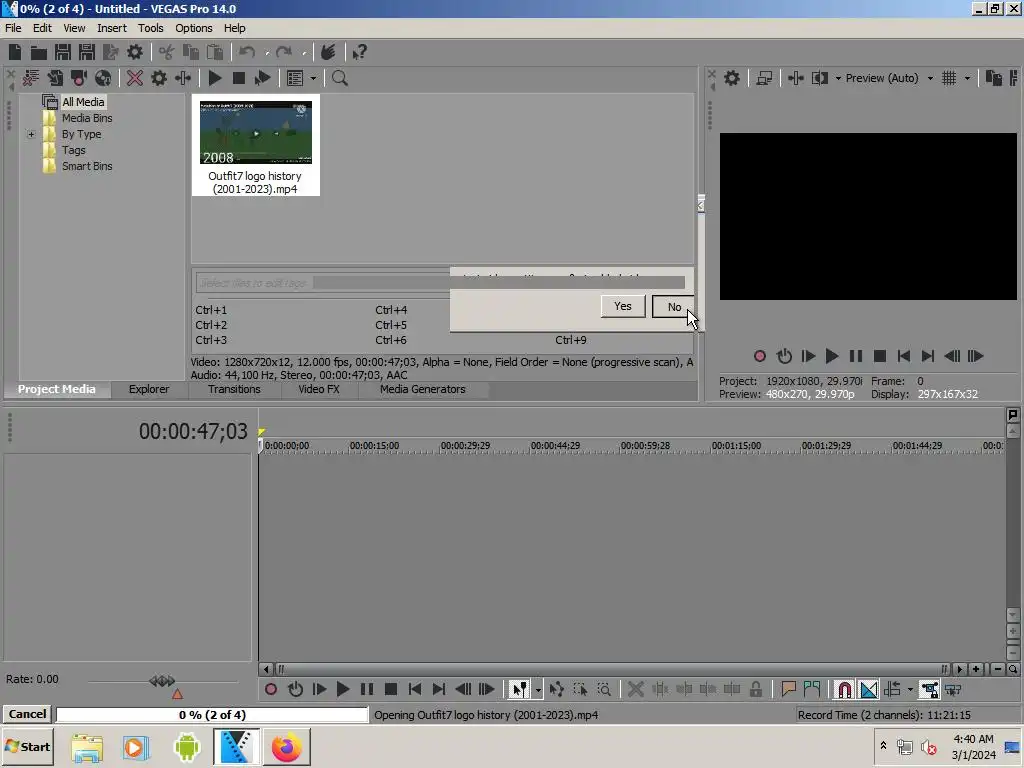Select Outfit7 logo history media thumbnail
This screenshot has height=768, width=1024.
(x=256, y=145)
